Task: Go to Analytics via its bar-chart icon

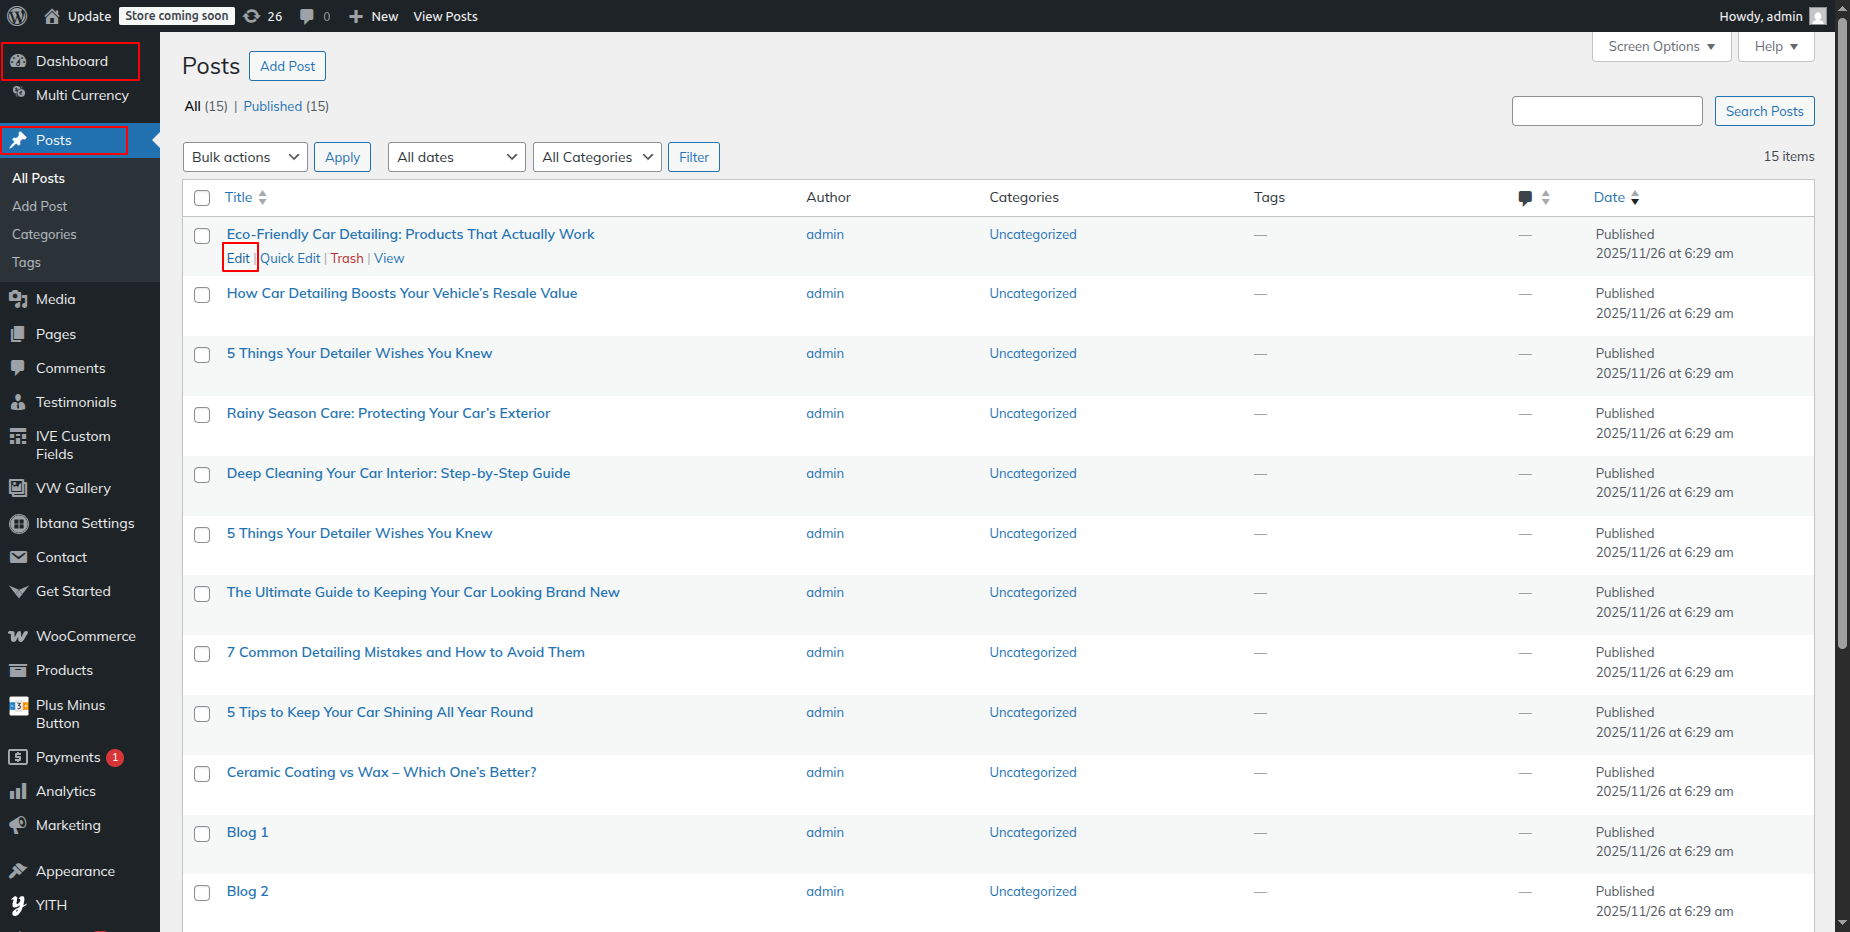Action: [x=18, y=791]
